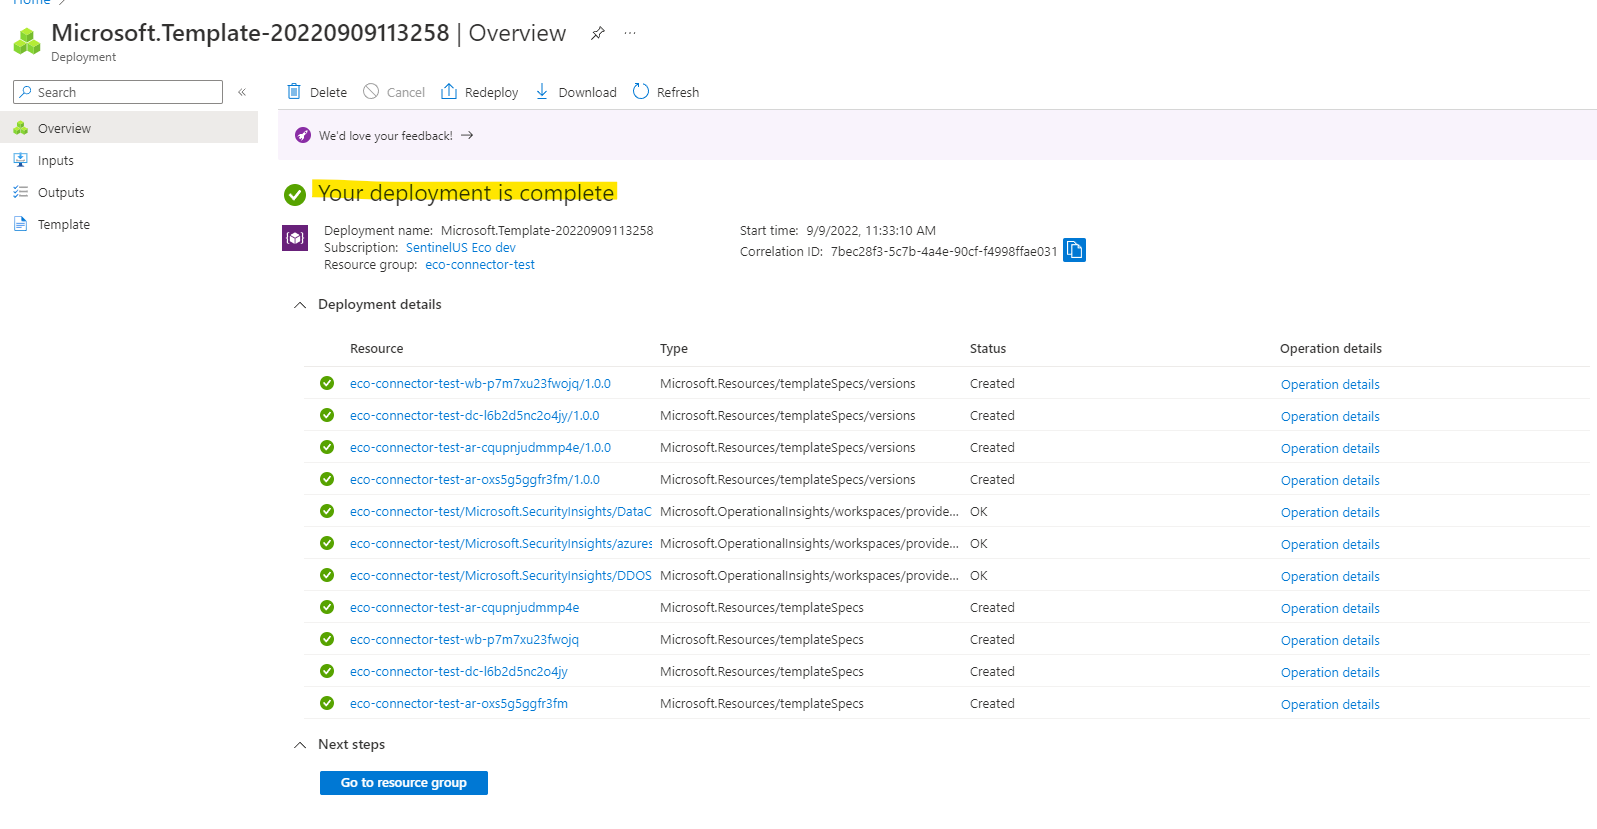Click the Cancel circle icon
Viewport: 1597px width, 829px height.
(x=371, y=91)
